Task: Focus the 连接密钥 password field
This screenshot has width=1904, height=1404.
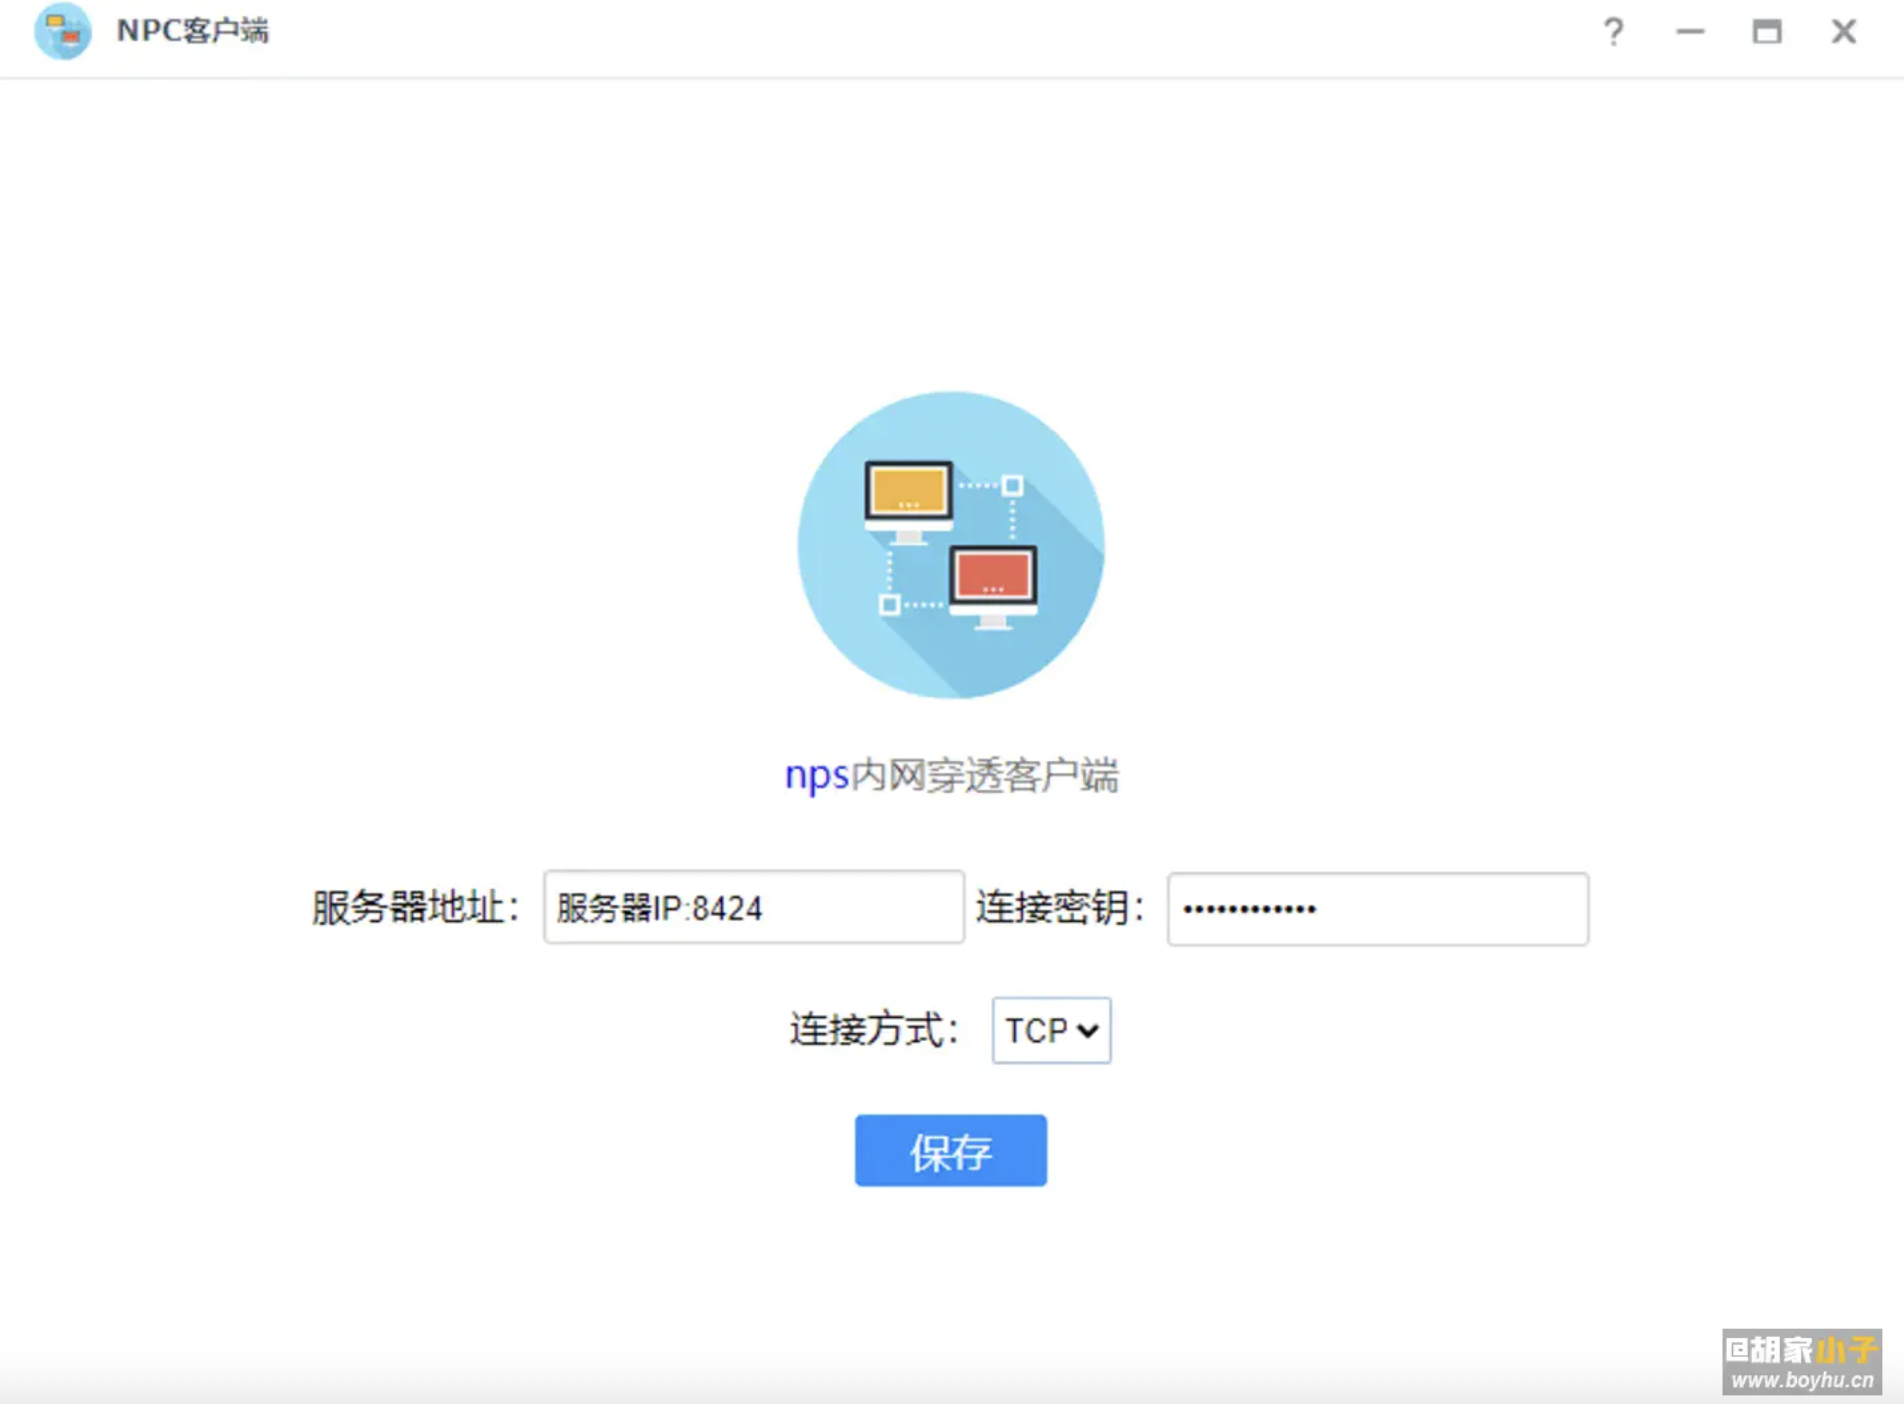Action: point(1378,909)
